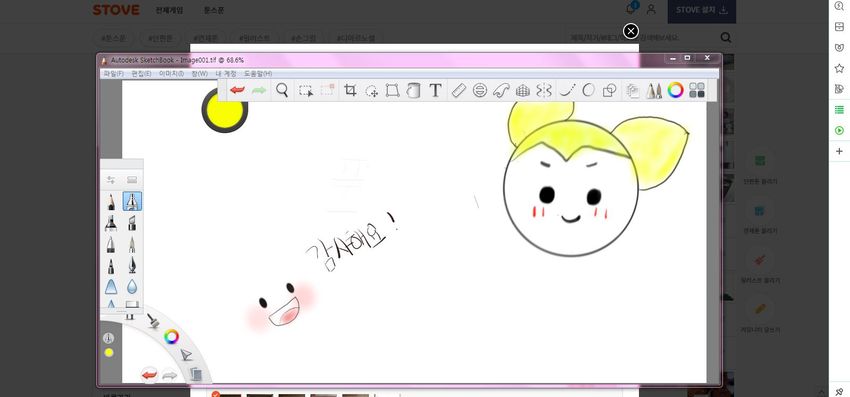Toggle the UI panels grid button
The width and height of the screenshot is (850, 397).
(x=697, y=90)
